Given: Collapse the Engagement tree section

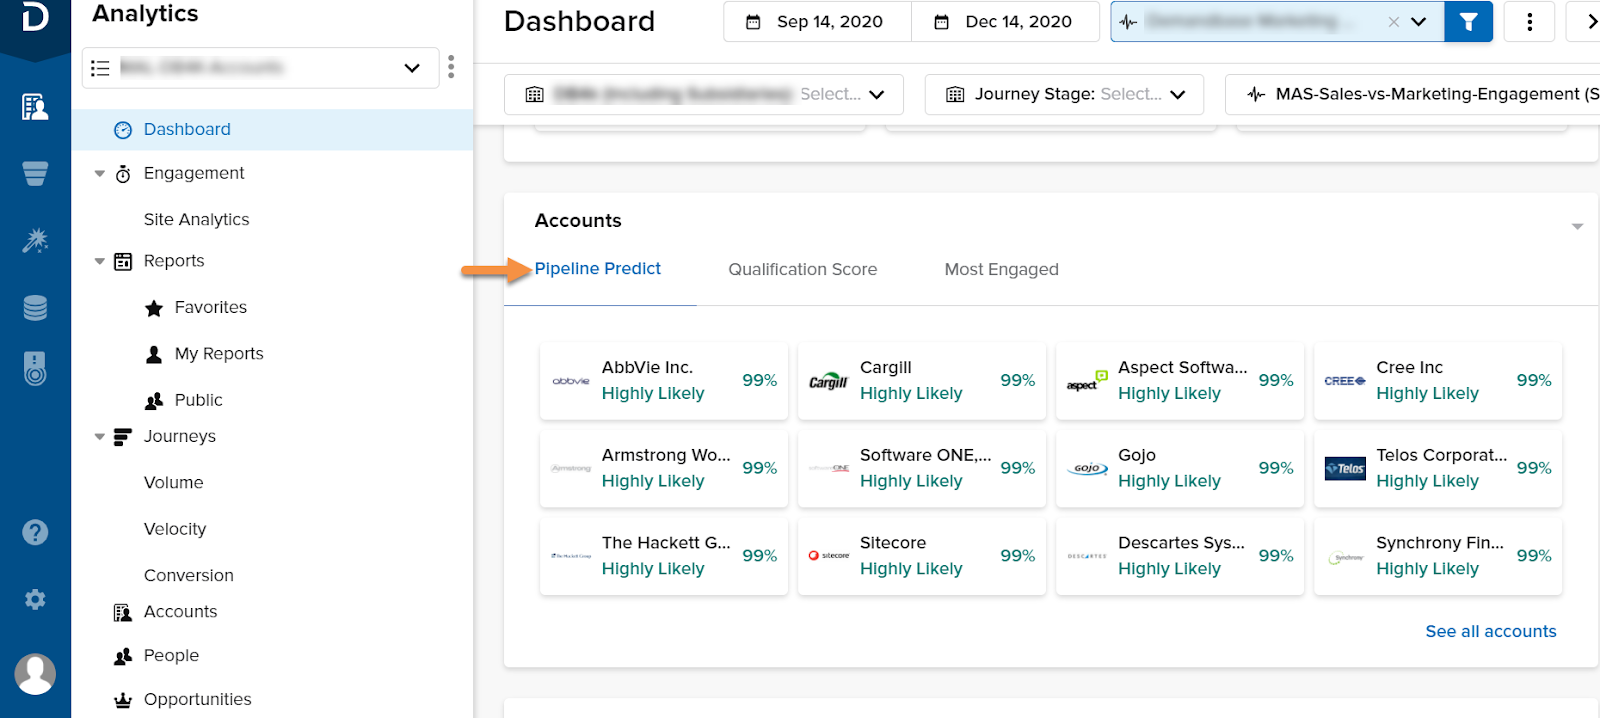Looking at the screenshot, I should 100,174.
